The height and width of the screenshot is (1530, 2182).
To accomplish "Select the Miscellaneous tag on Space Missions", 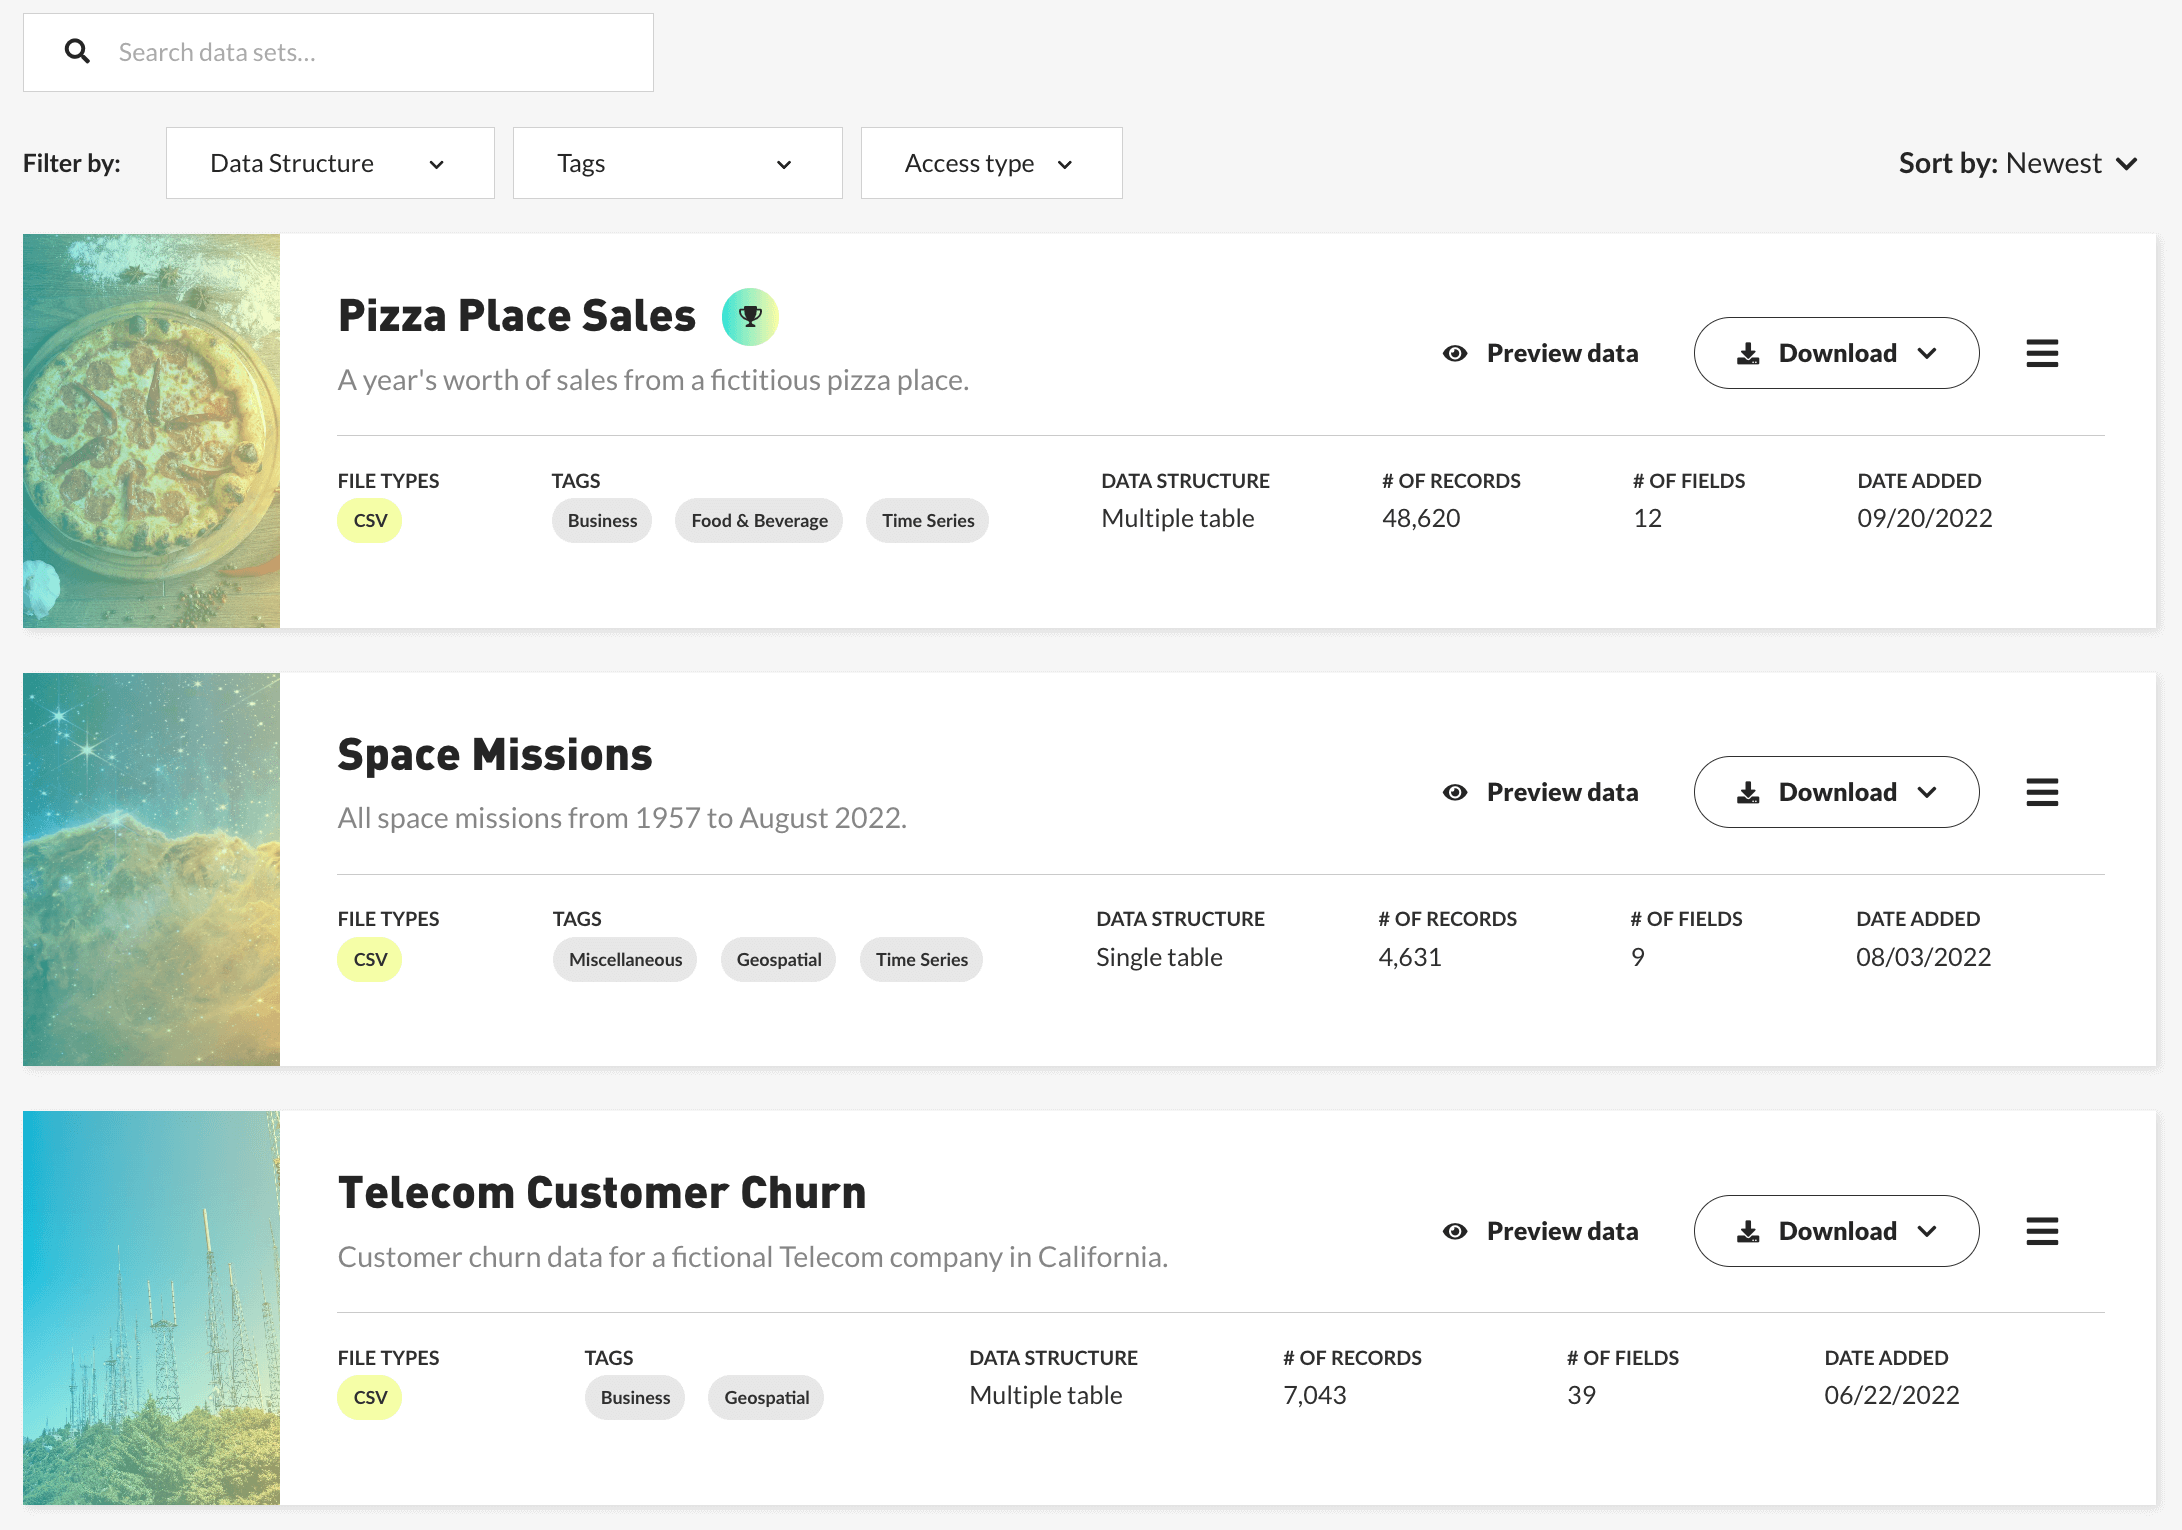I will click(x=625, y=960).
